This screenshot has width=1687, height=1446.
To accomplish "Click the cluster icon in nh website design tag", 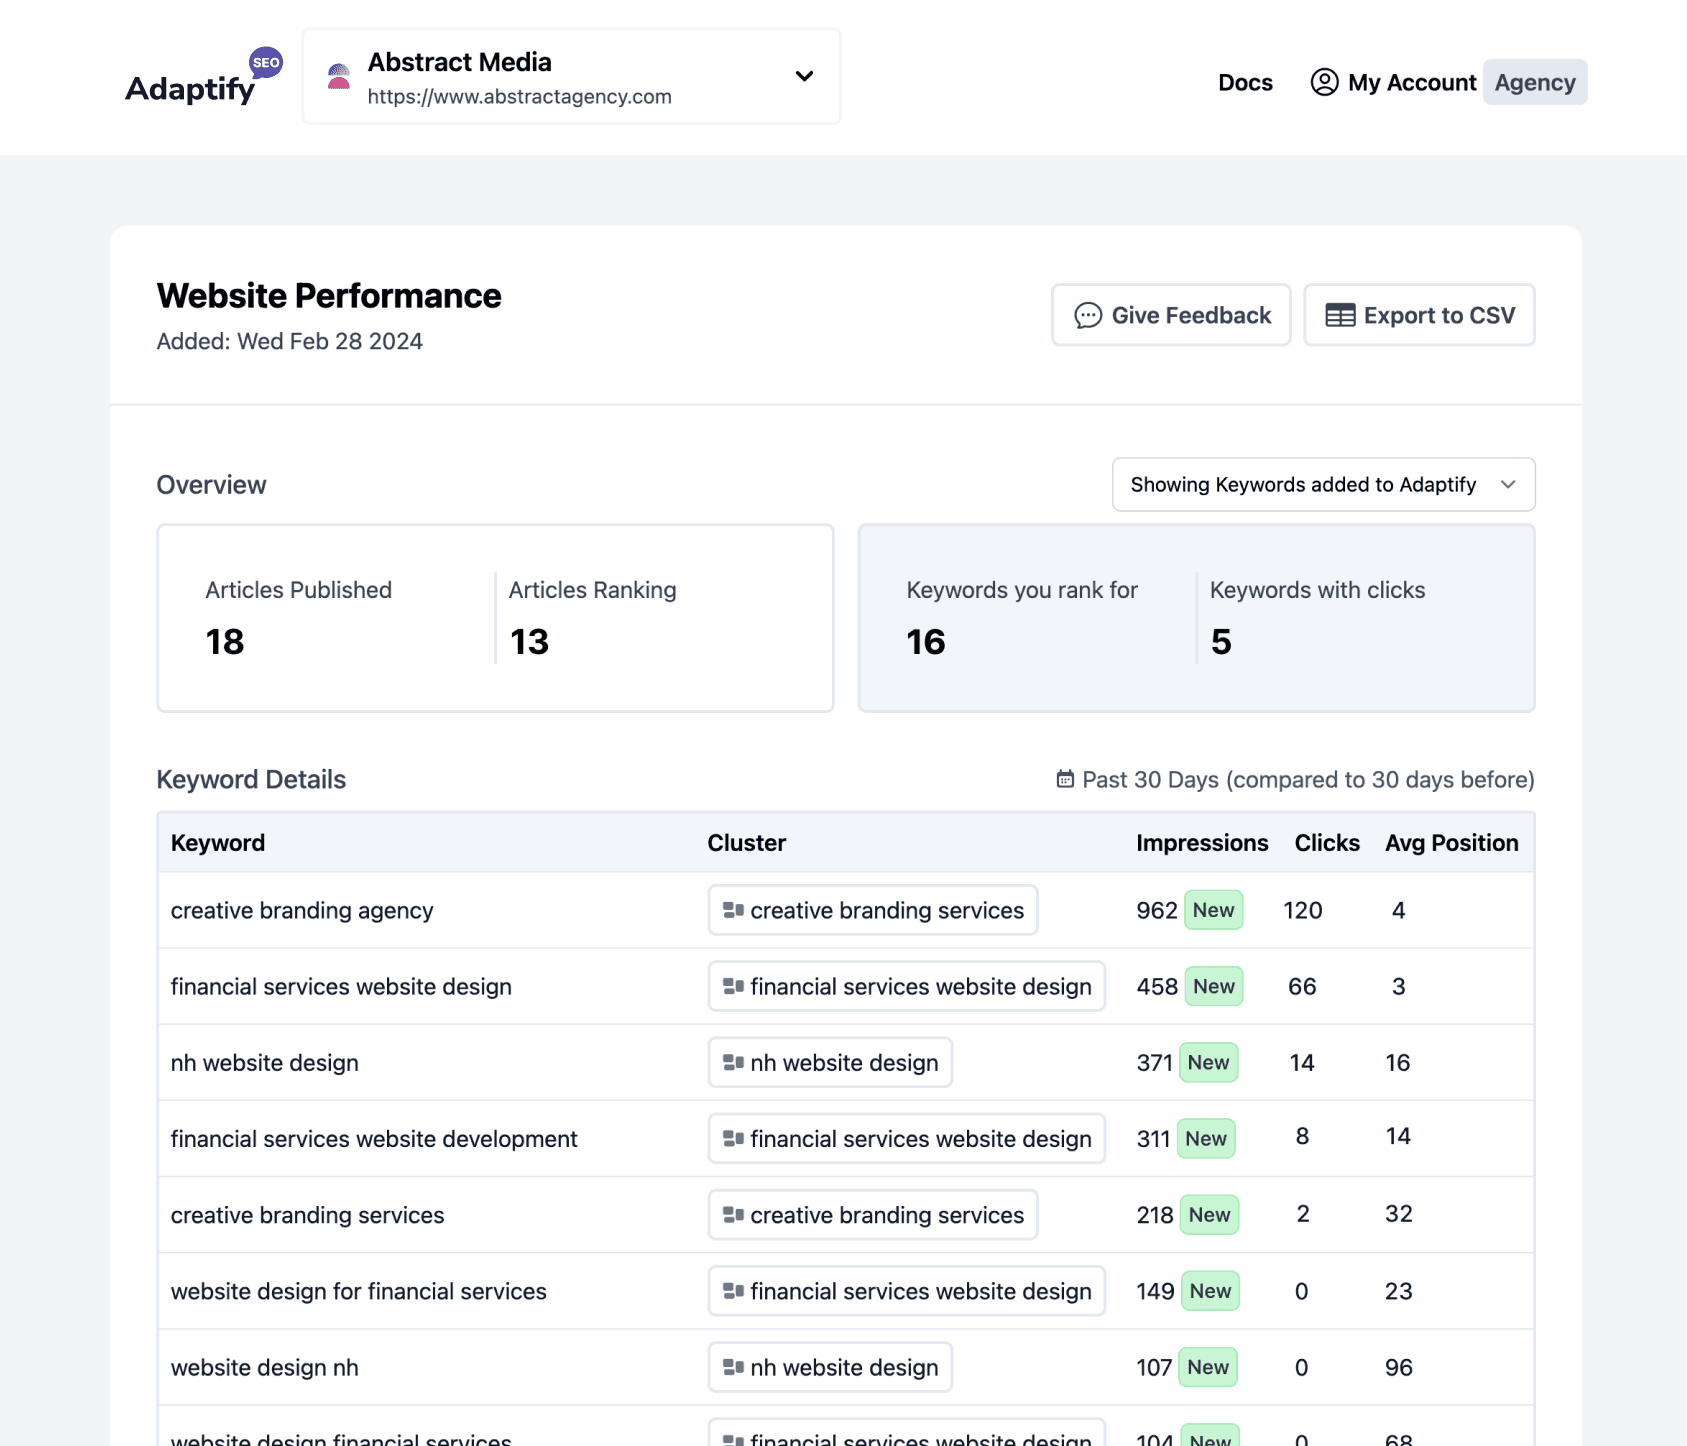I will tap(732, 1062).
